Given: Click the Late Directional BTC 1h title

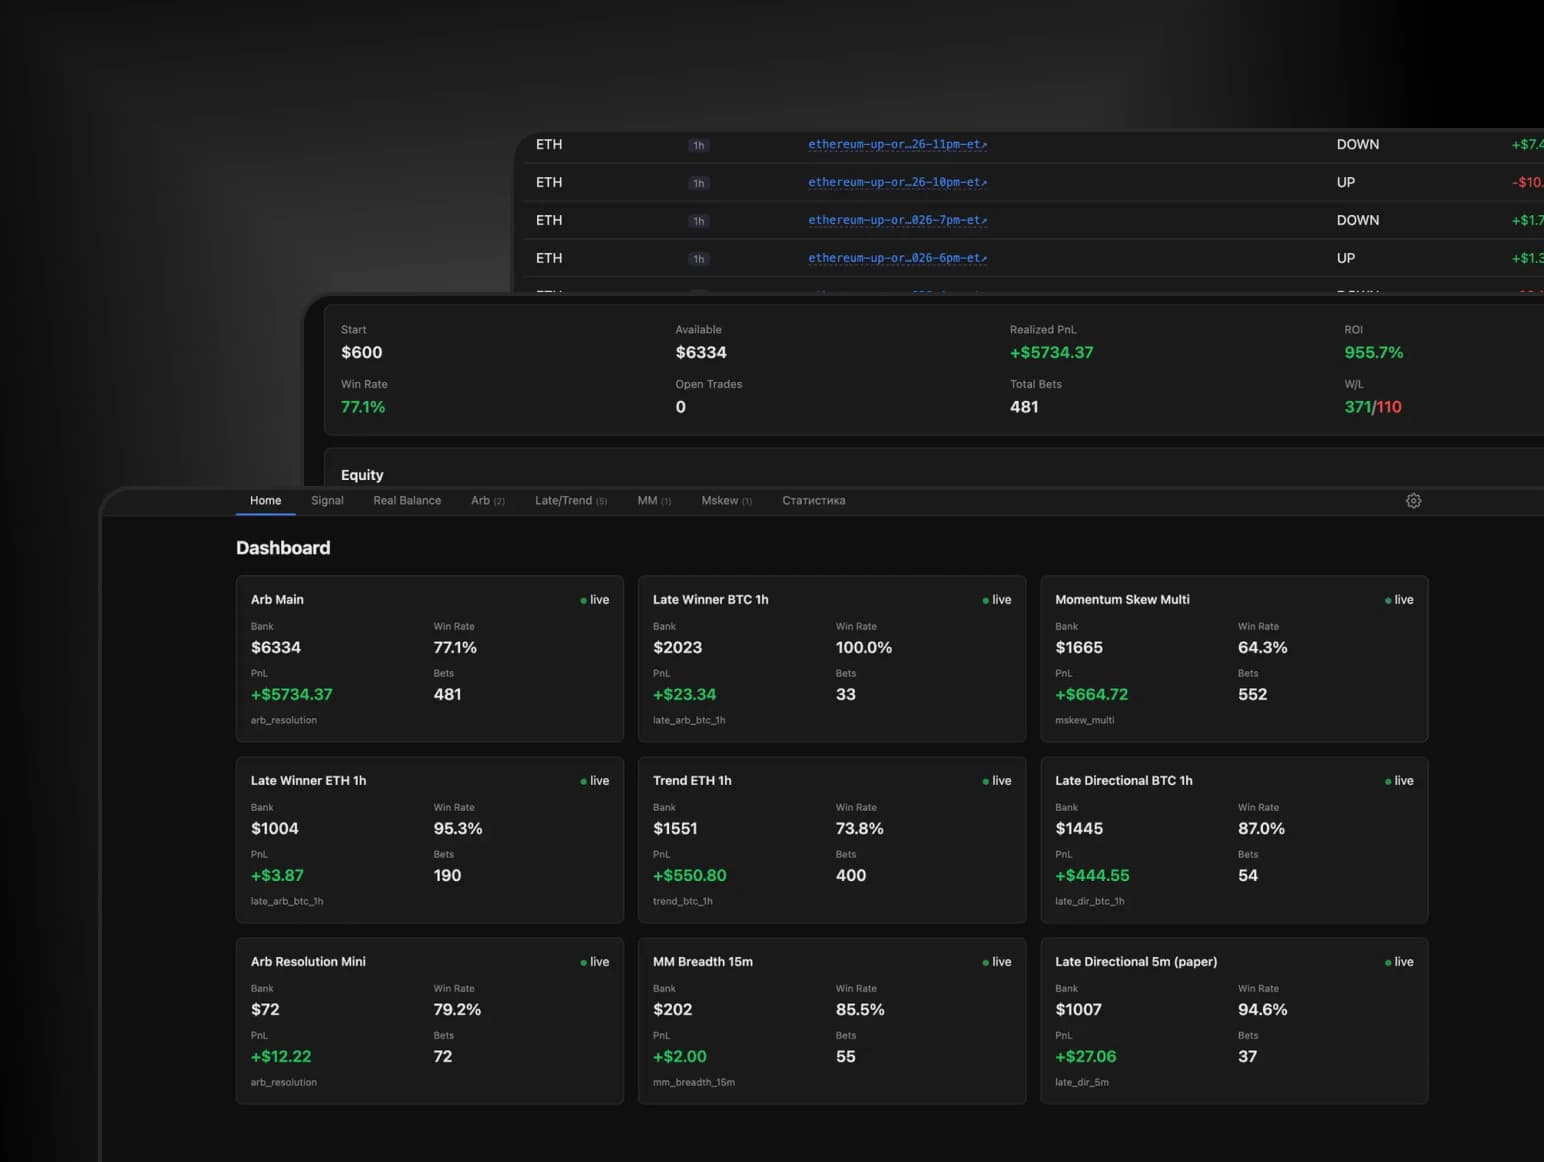Looking at the screenshot, I should 1124,781.
